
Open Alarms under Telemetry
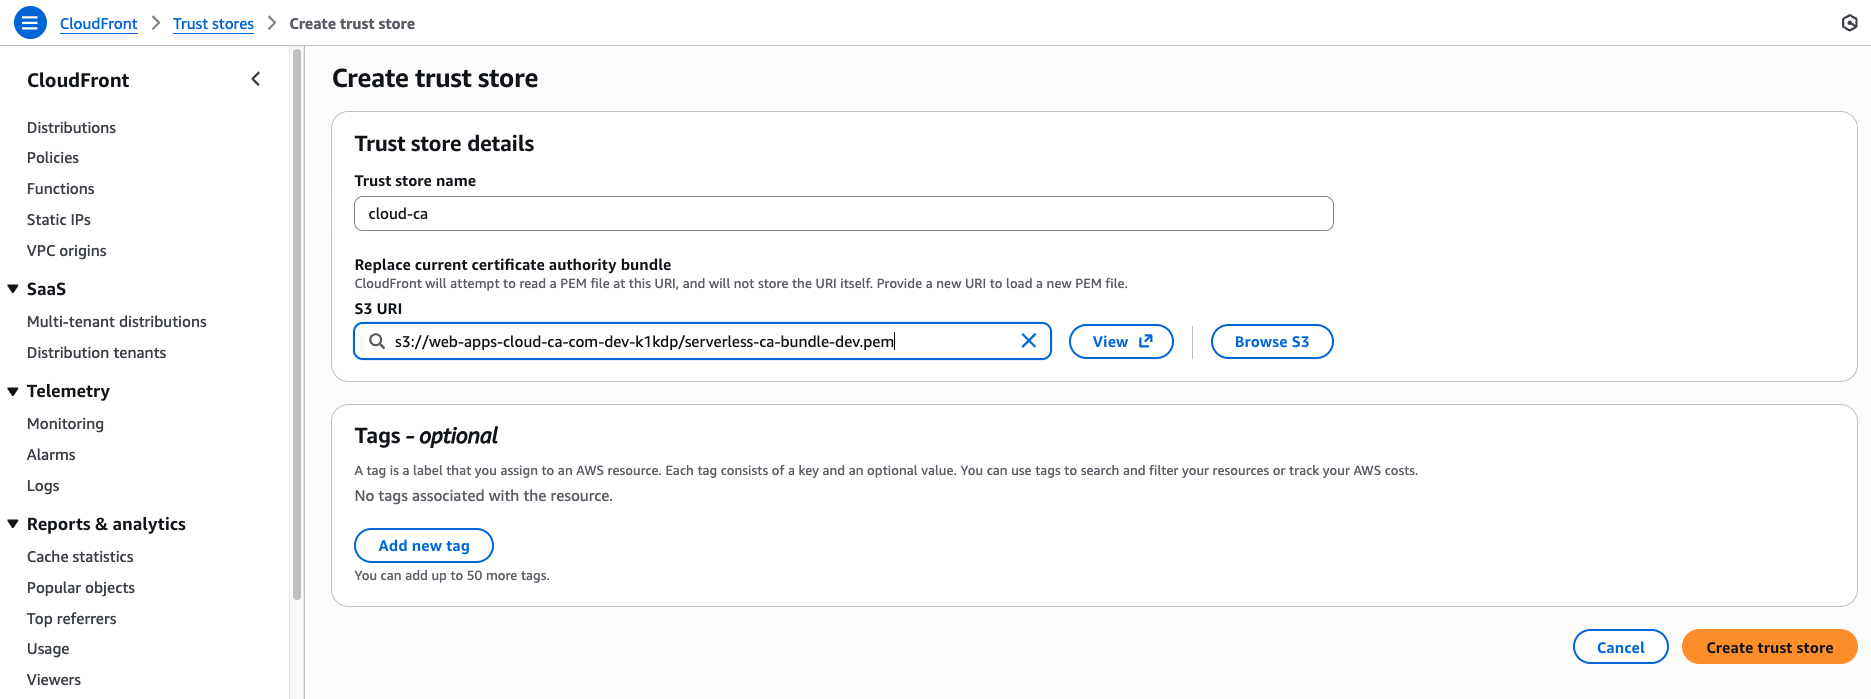coord(51,454)
